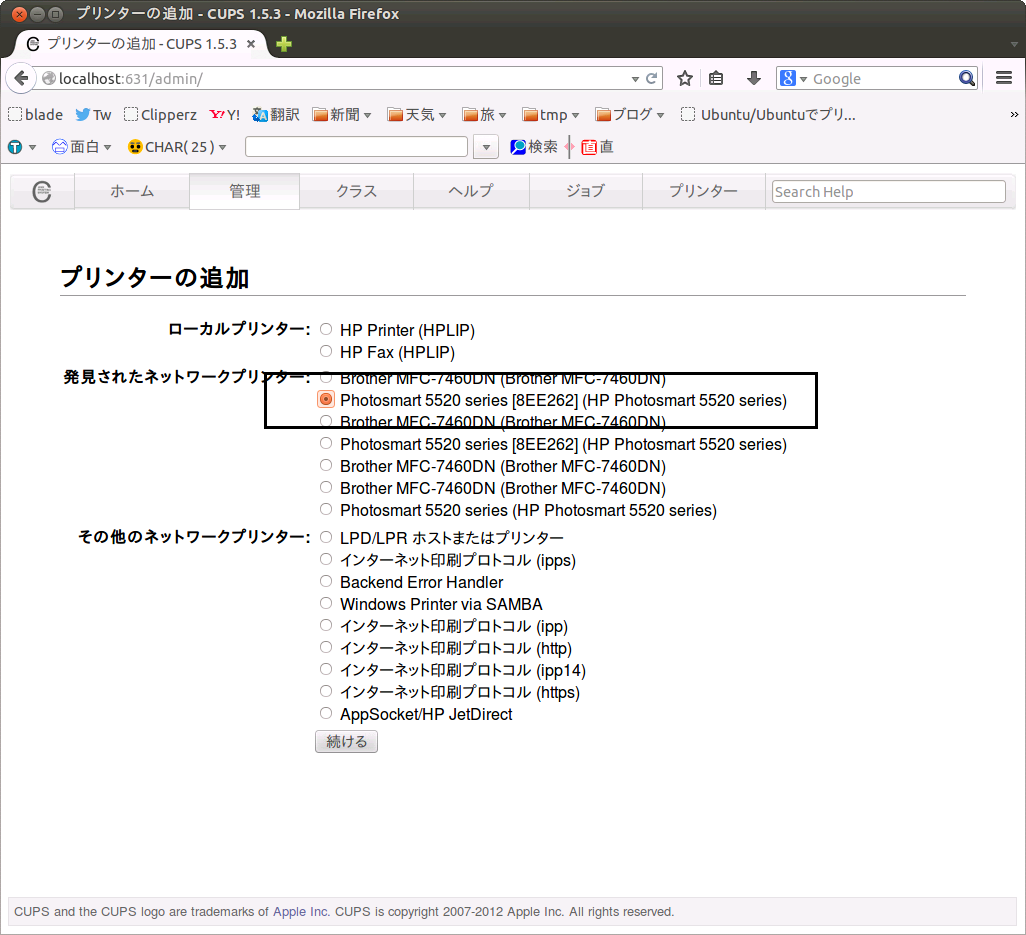1026x935 pixels.
Task: Bookmark this page with the star icon
Action: [x=684, y=79]
